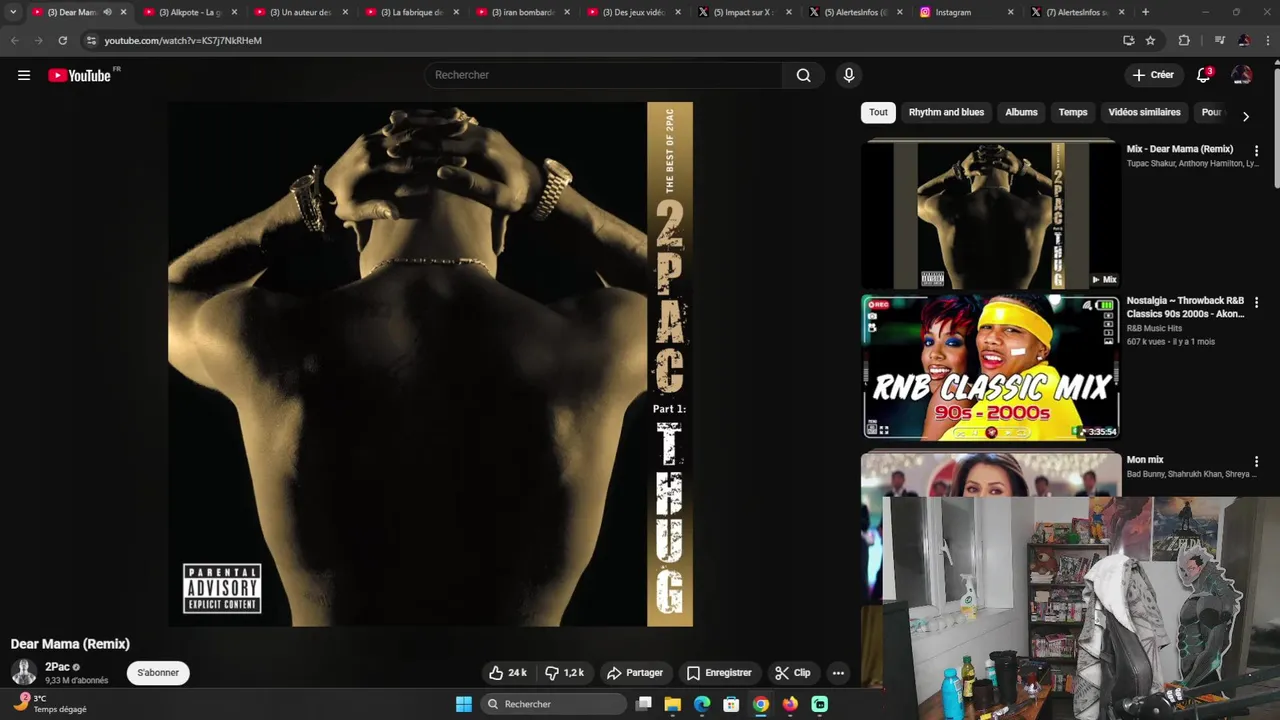Mute audio on Dear Mama tab
This screenshot has height=720, width=1280.
tap(107, 12)
